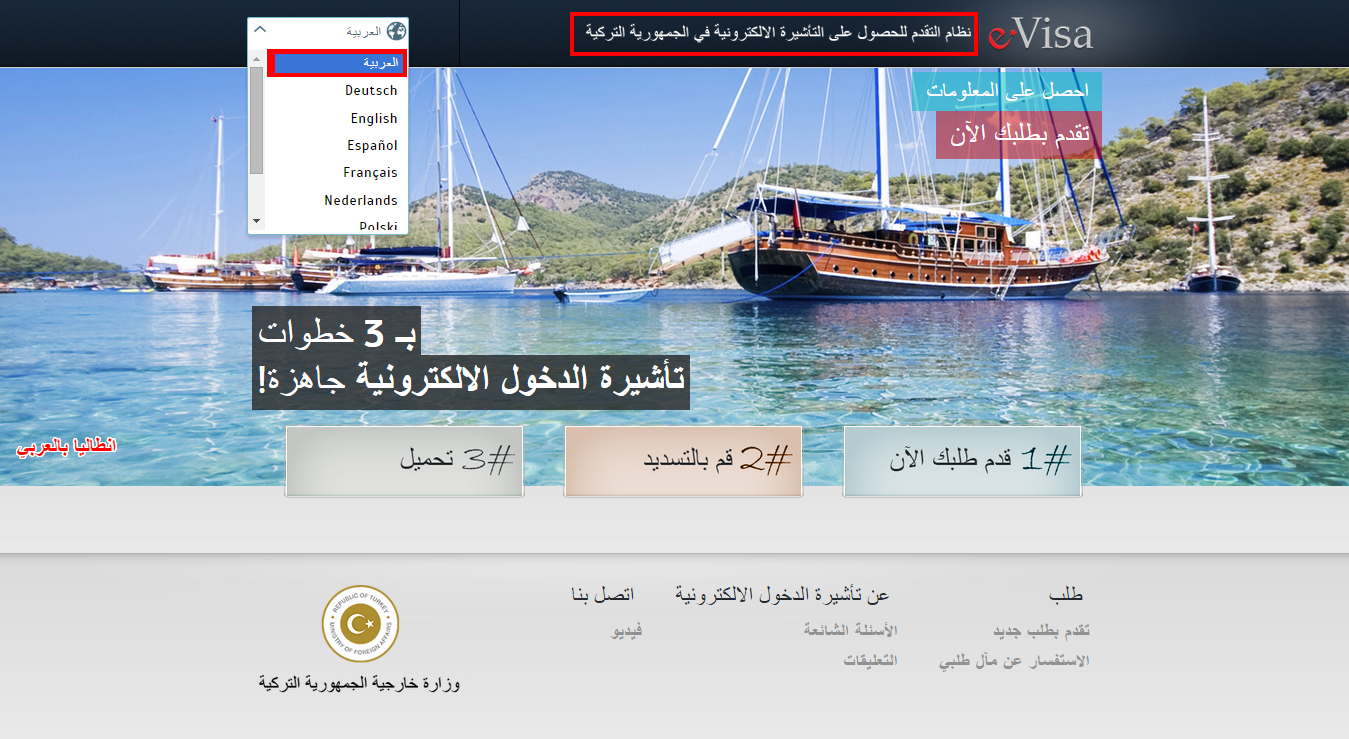
Task: Click the وزارة خارجية الجمهورية التركية caption
Action: tap(360, 684)
